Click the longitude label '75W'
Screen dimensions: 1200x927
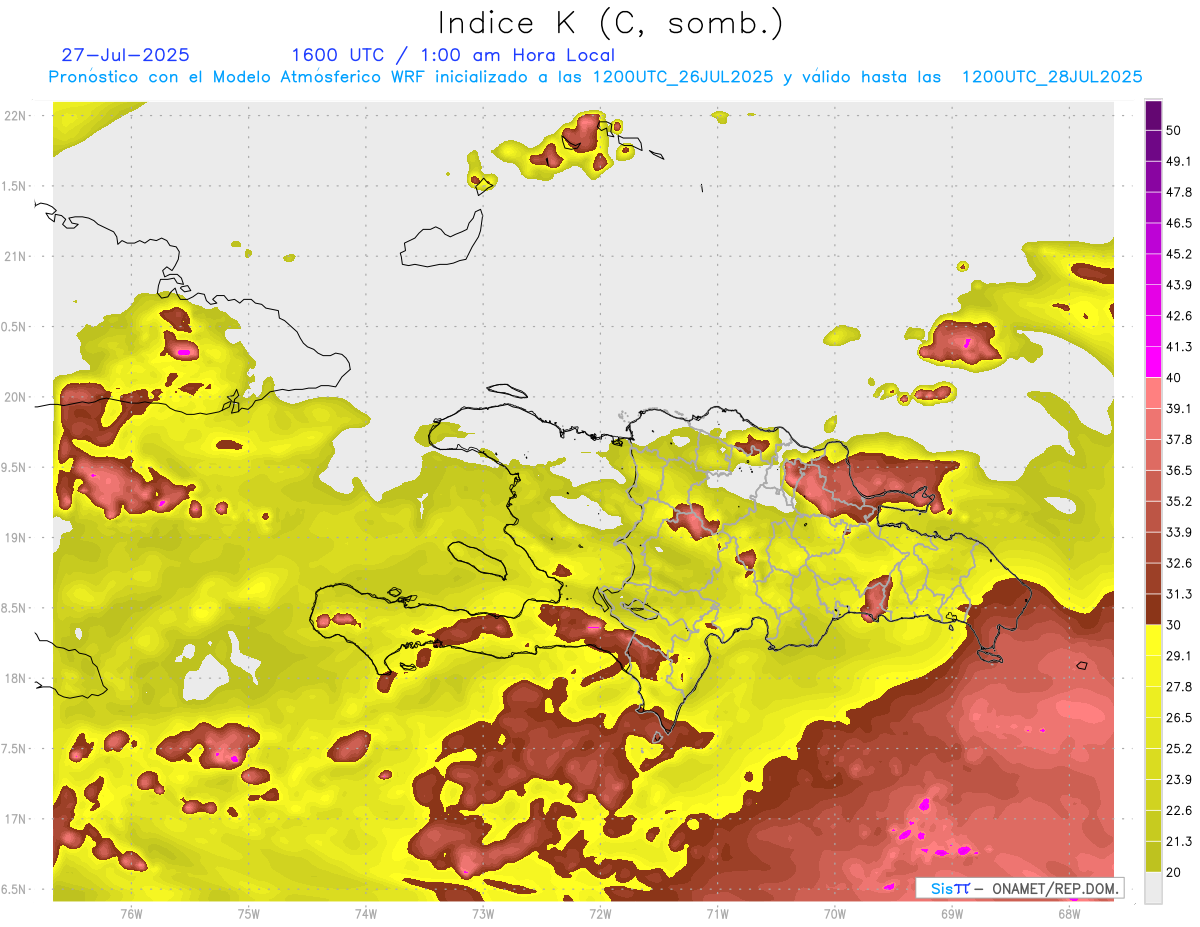pos(249,913)
